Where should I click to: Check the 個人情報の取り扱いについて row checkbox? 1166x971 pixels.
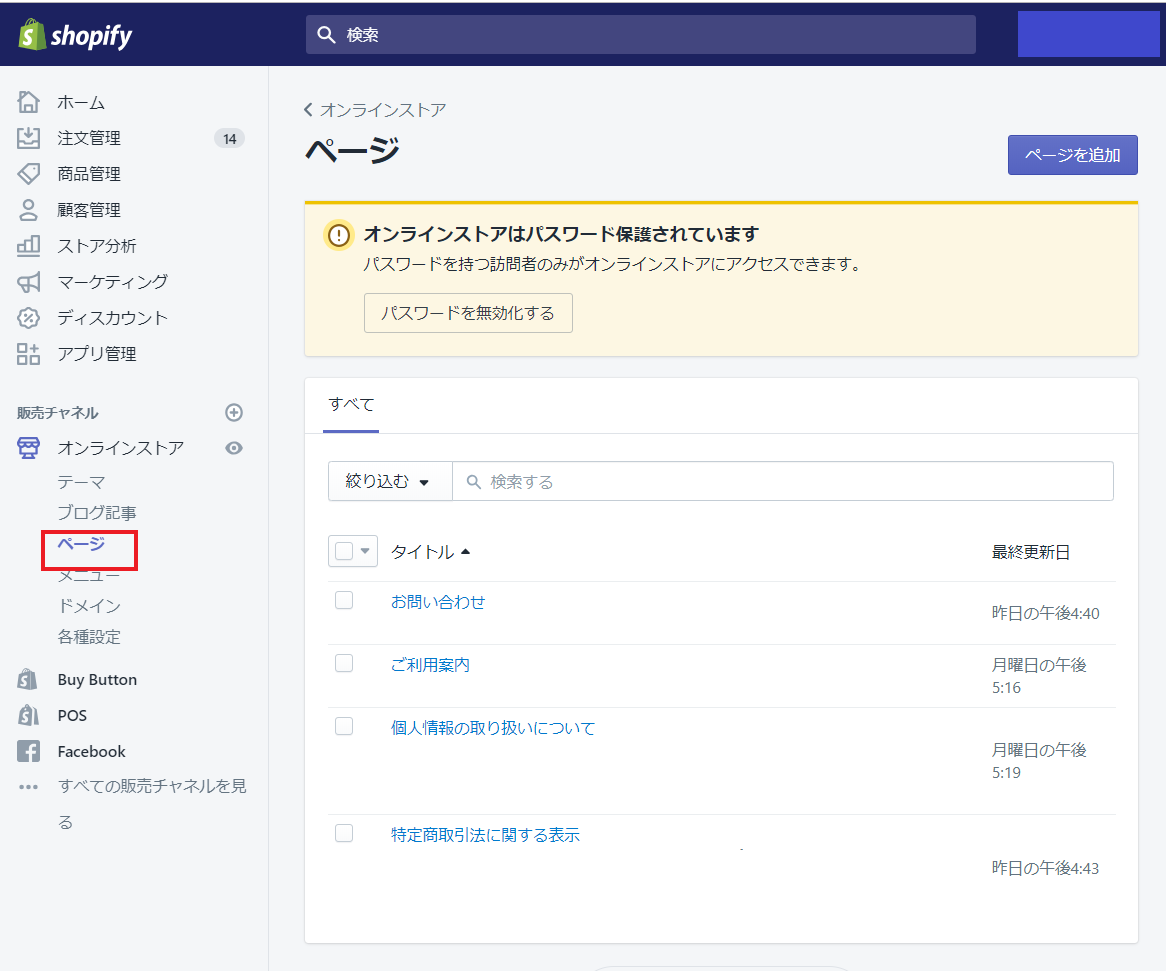pyautogui.click(x=344, y=726)
